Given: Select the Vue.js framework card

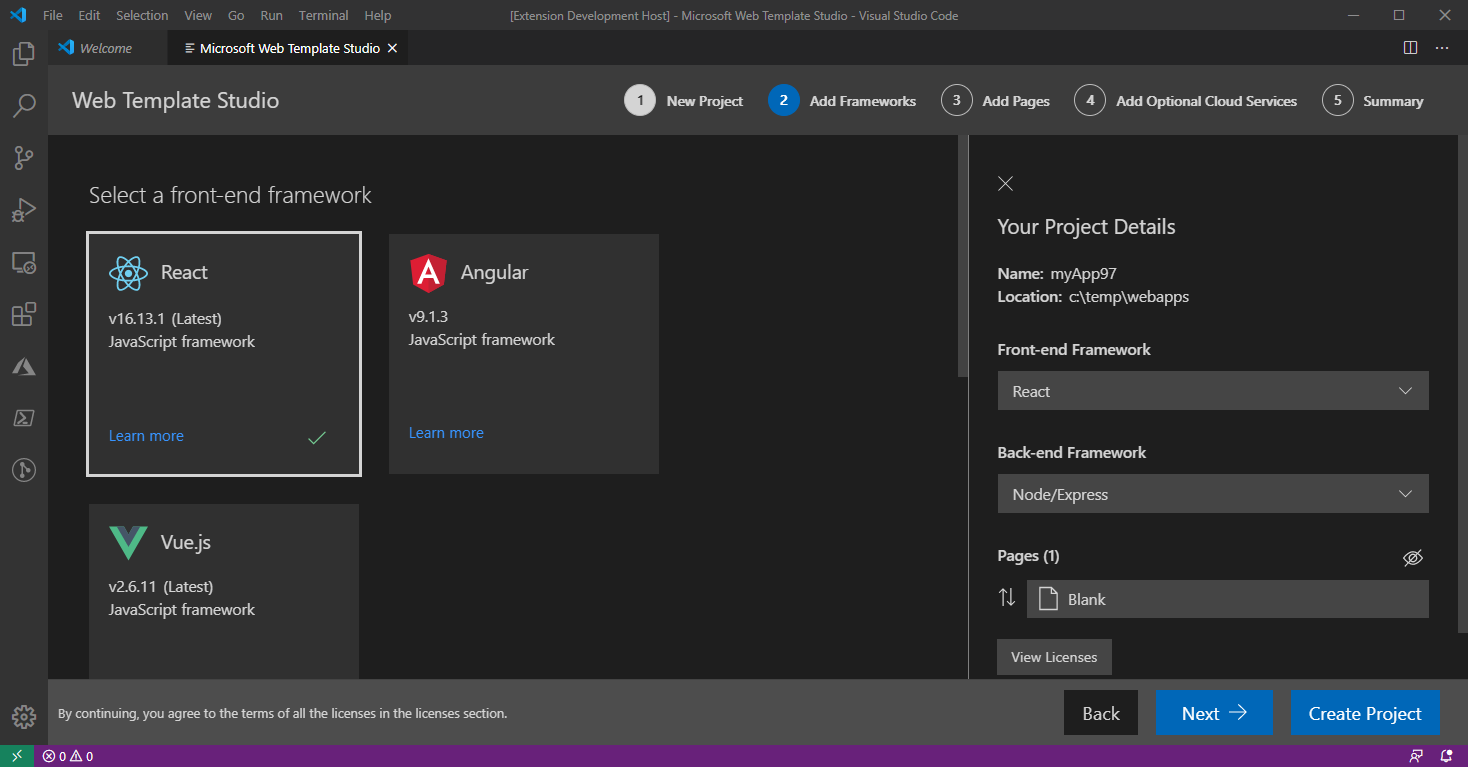Looking at the screenshot, I should pyautogui.click(x=224, y=591).
